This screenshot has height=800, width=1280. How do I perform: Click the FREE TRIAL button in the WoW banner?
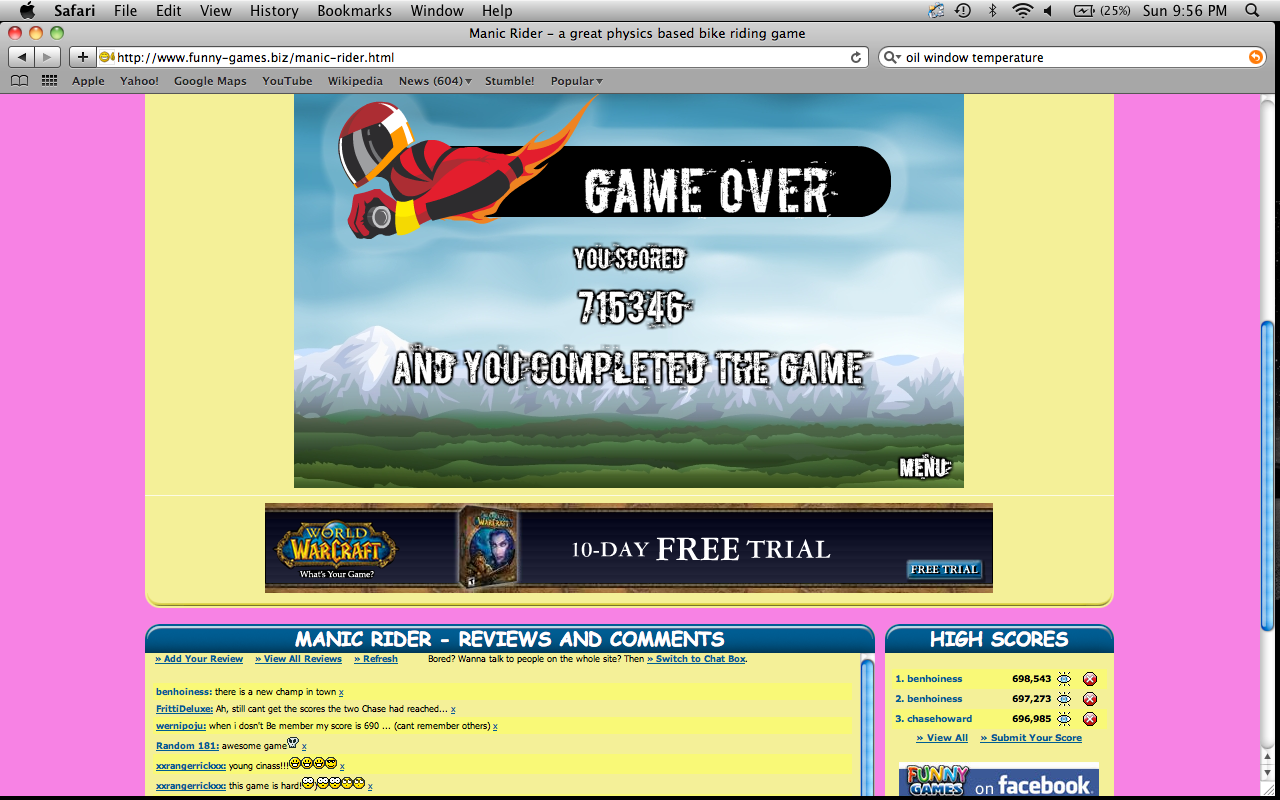[x=947, y=569]
